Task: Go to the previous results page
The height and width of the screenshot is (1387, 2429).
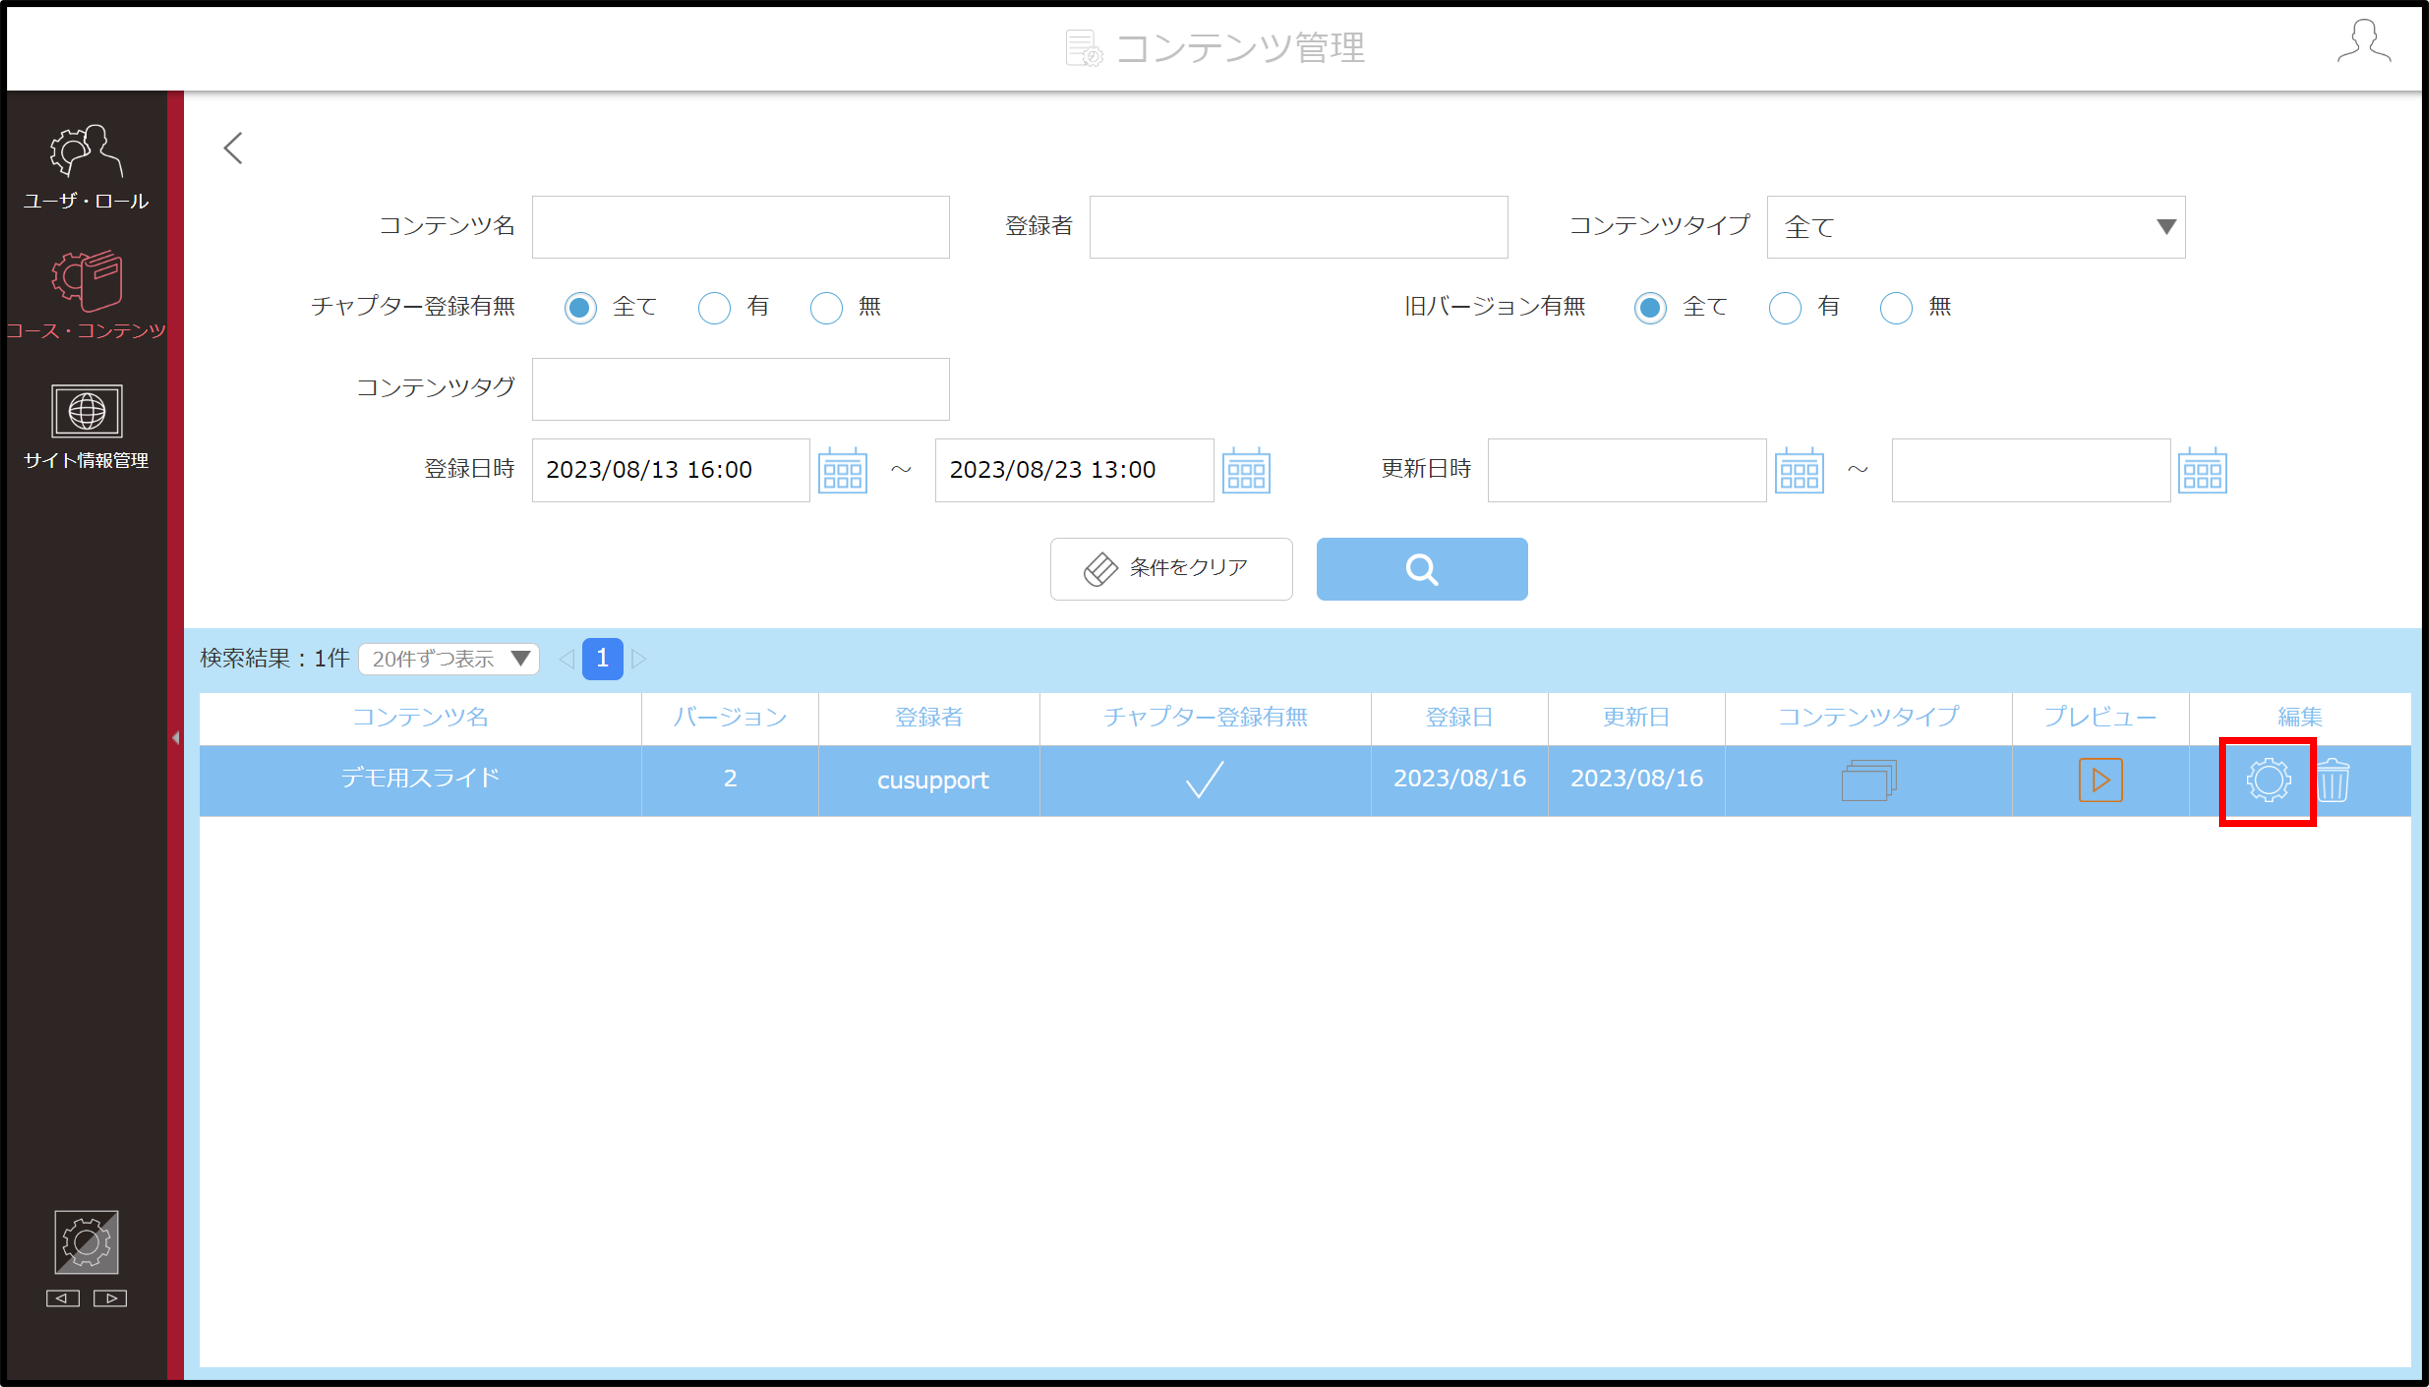Action: pyautogui.click(x=567, y=659)
